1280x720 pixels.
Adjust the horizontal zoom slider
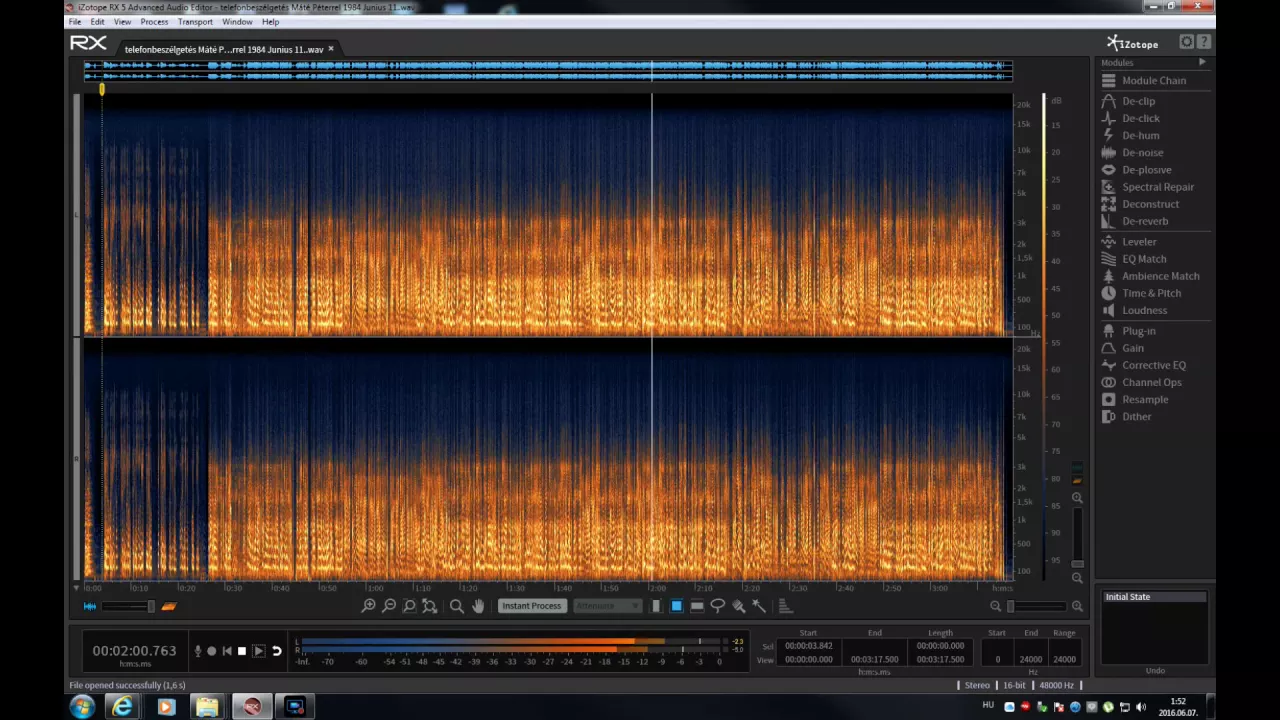[1036, 606]
